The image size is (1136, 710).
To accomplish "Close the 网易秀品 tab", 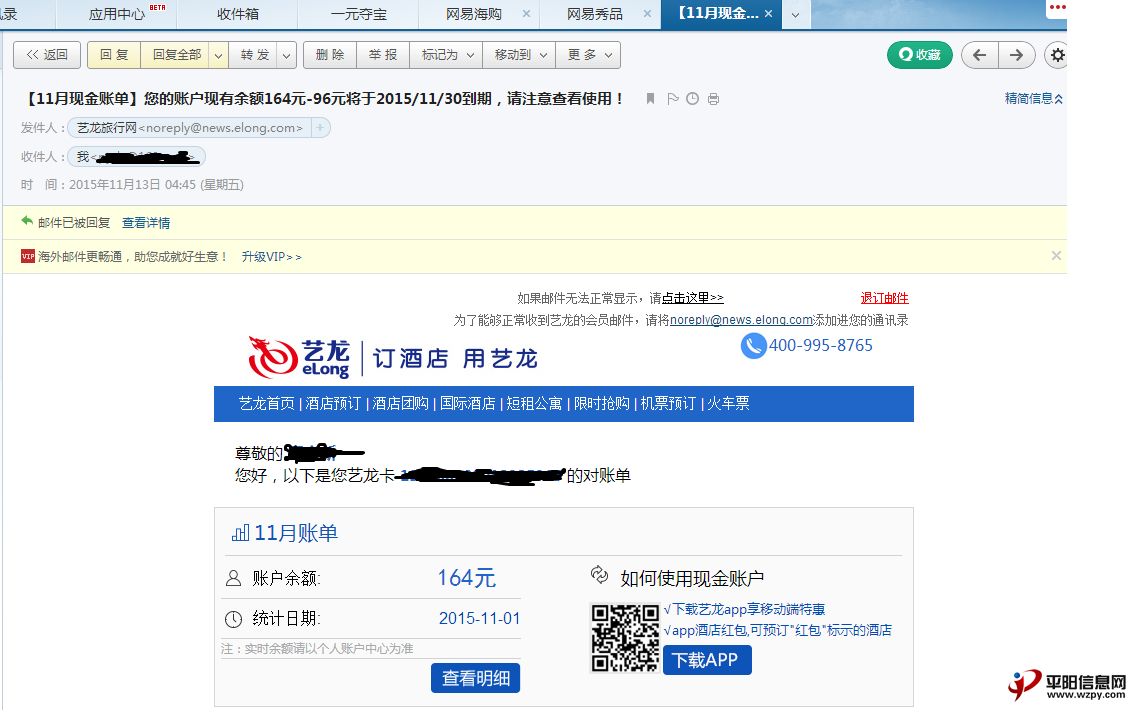I will (x=648, y=14).
